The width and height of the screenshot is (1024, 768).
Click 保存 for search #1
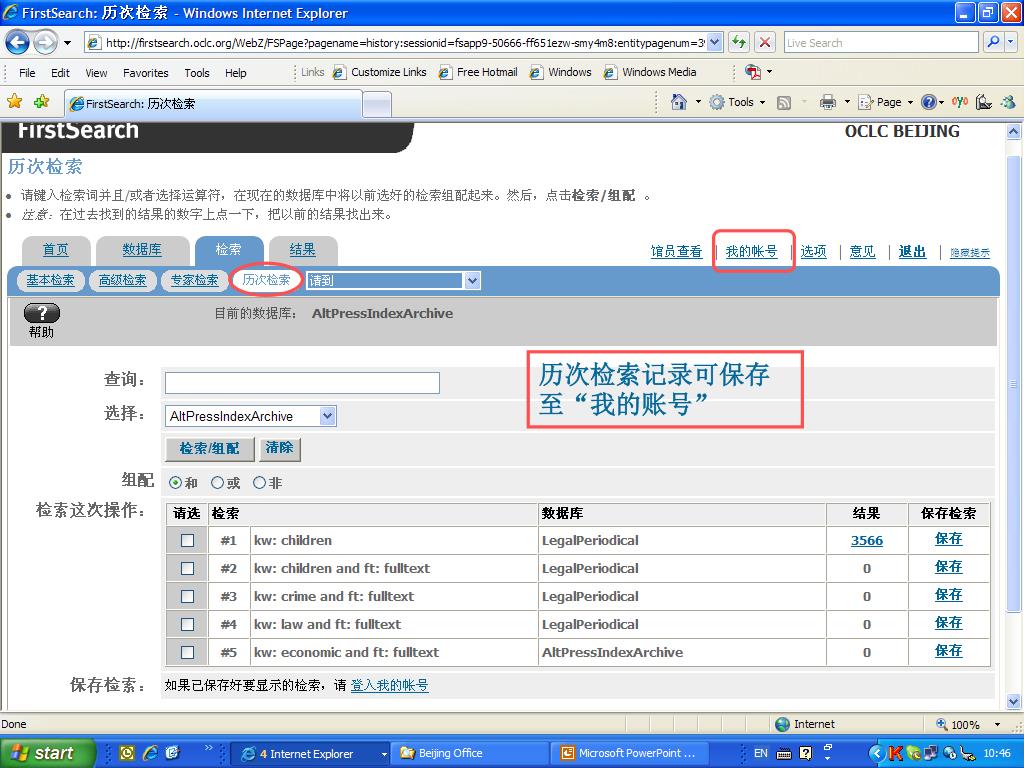pos(948,539)
